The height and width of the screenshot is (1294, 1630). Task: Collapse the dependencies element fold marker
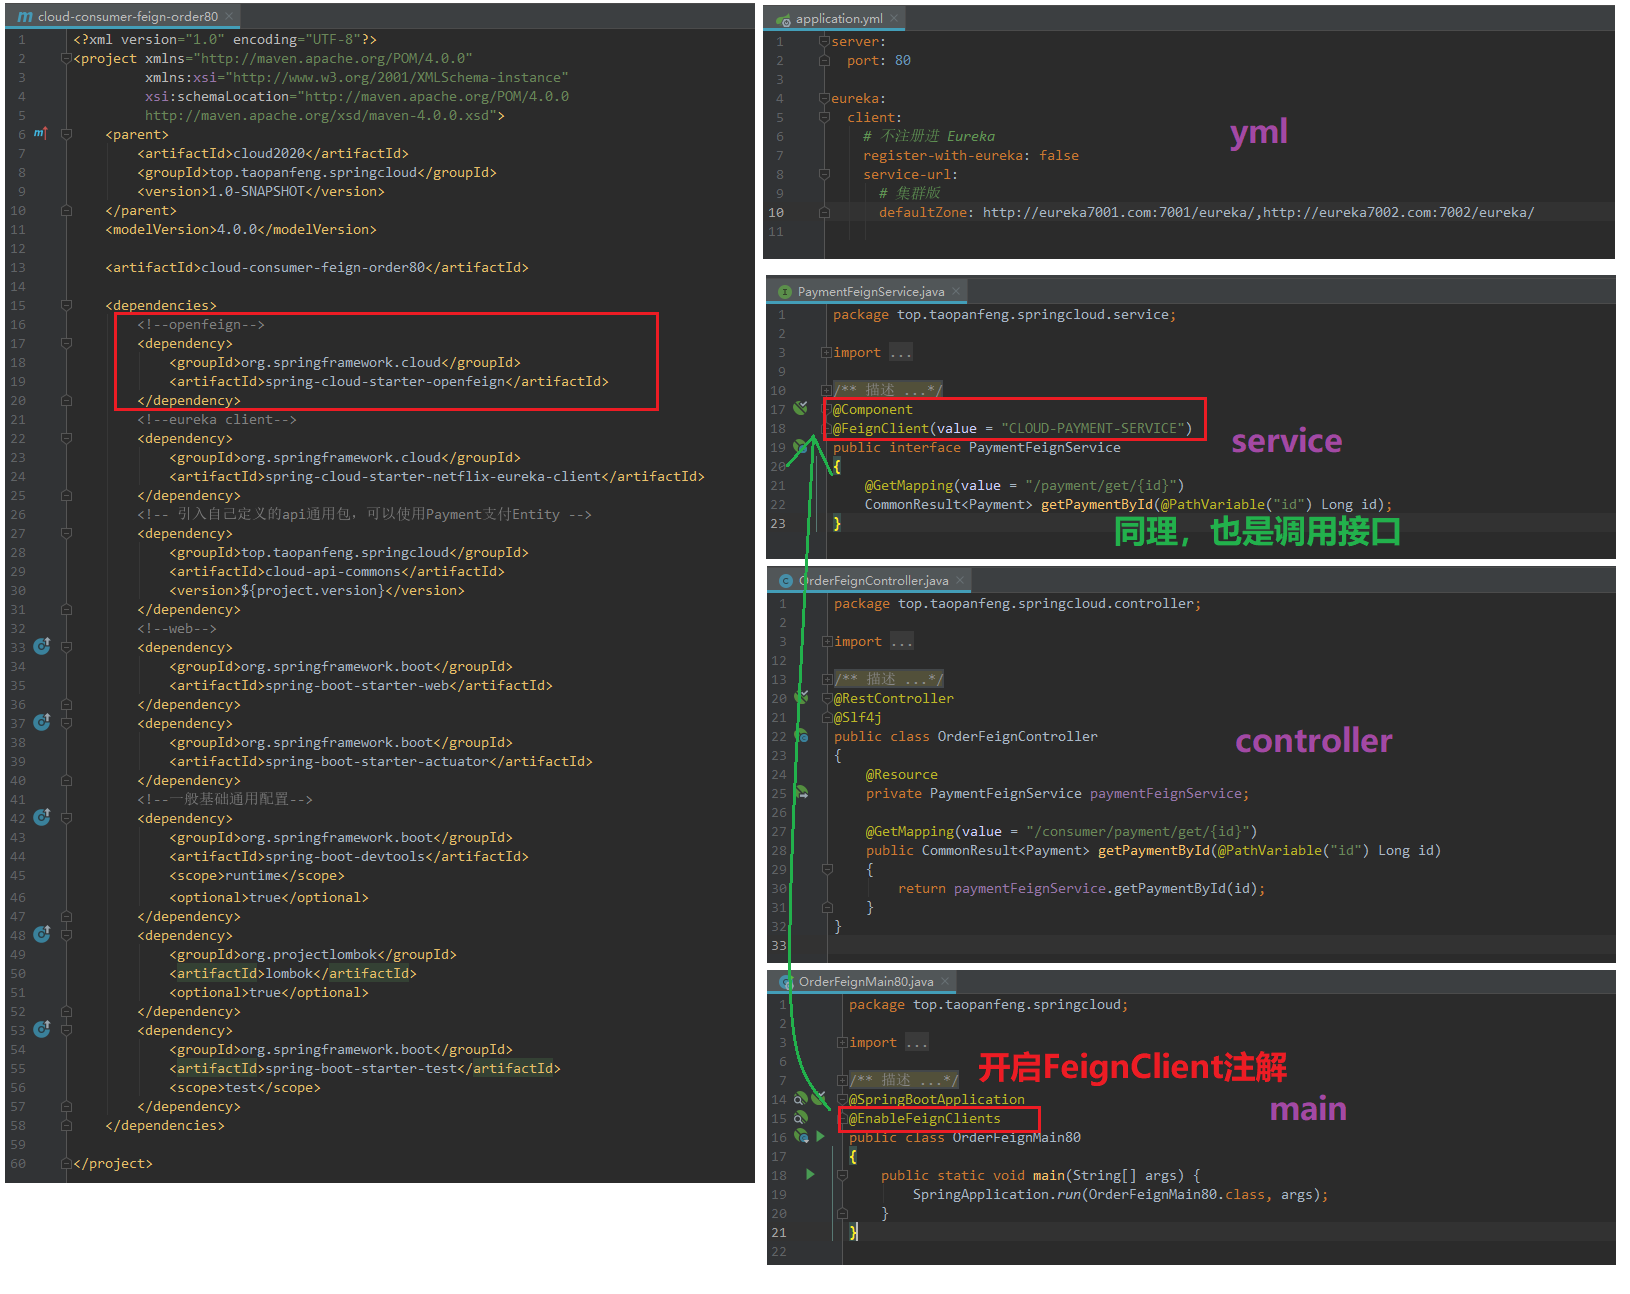point(66,305)
